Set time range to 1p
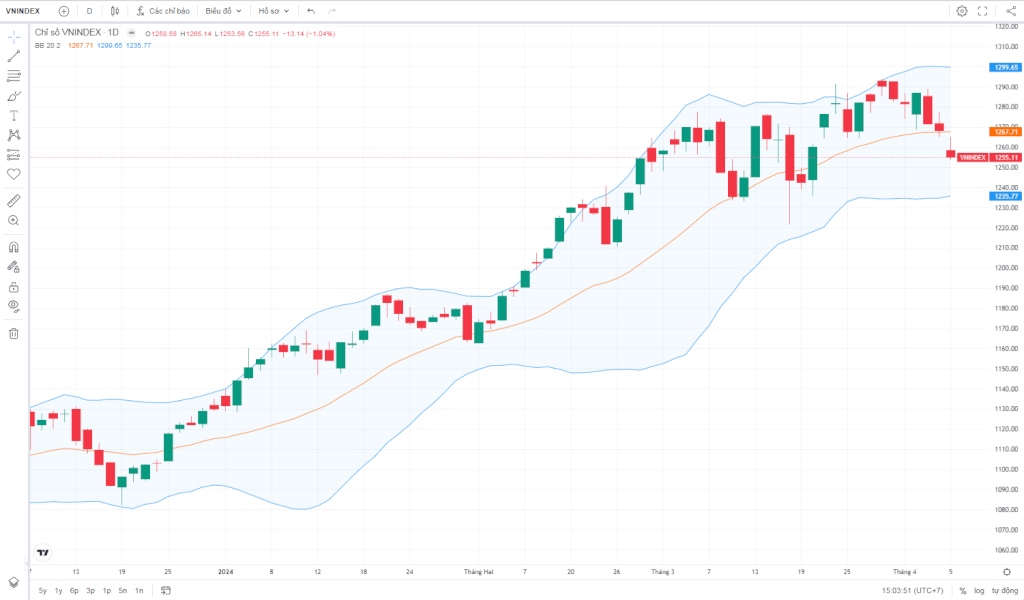The width and height of the screenshot is (1024, 600). pos(106,590)
